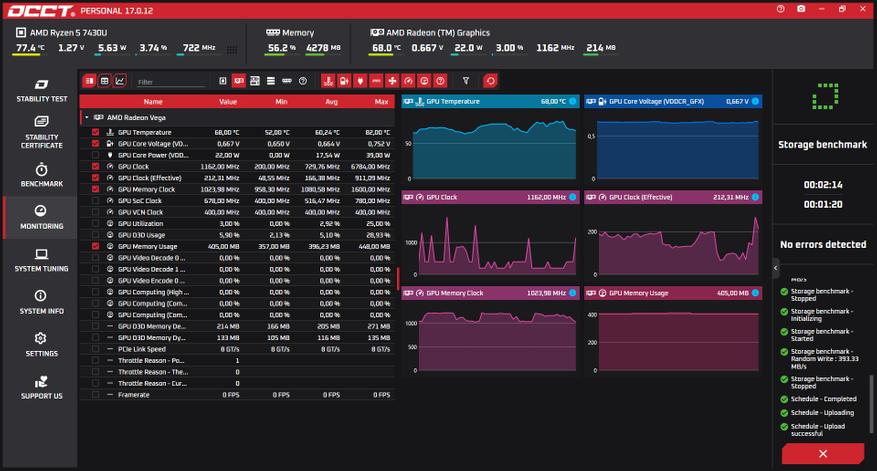The image size is (877, 471).
Task: Click the Memory usage 56.2 % value
Action: click(x=282, y=48)
